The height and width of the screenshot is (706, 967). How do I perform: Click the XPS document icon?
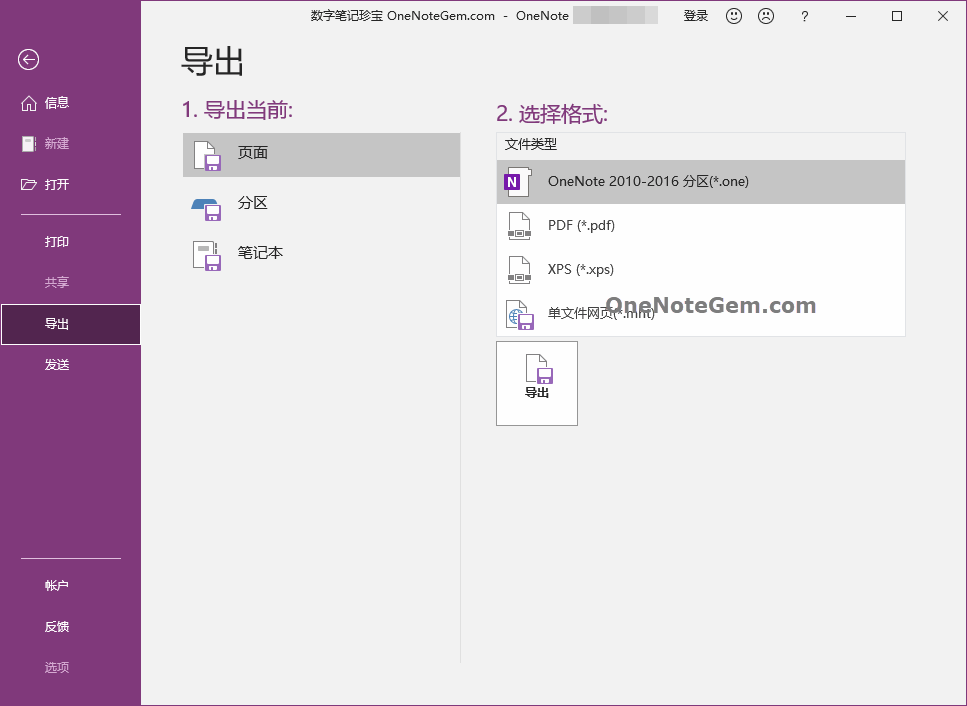coord(519,270)
